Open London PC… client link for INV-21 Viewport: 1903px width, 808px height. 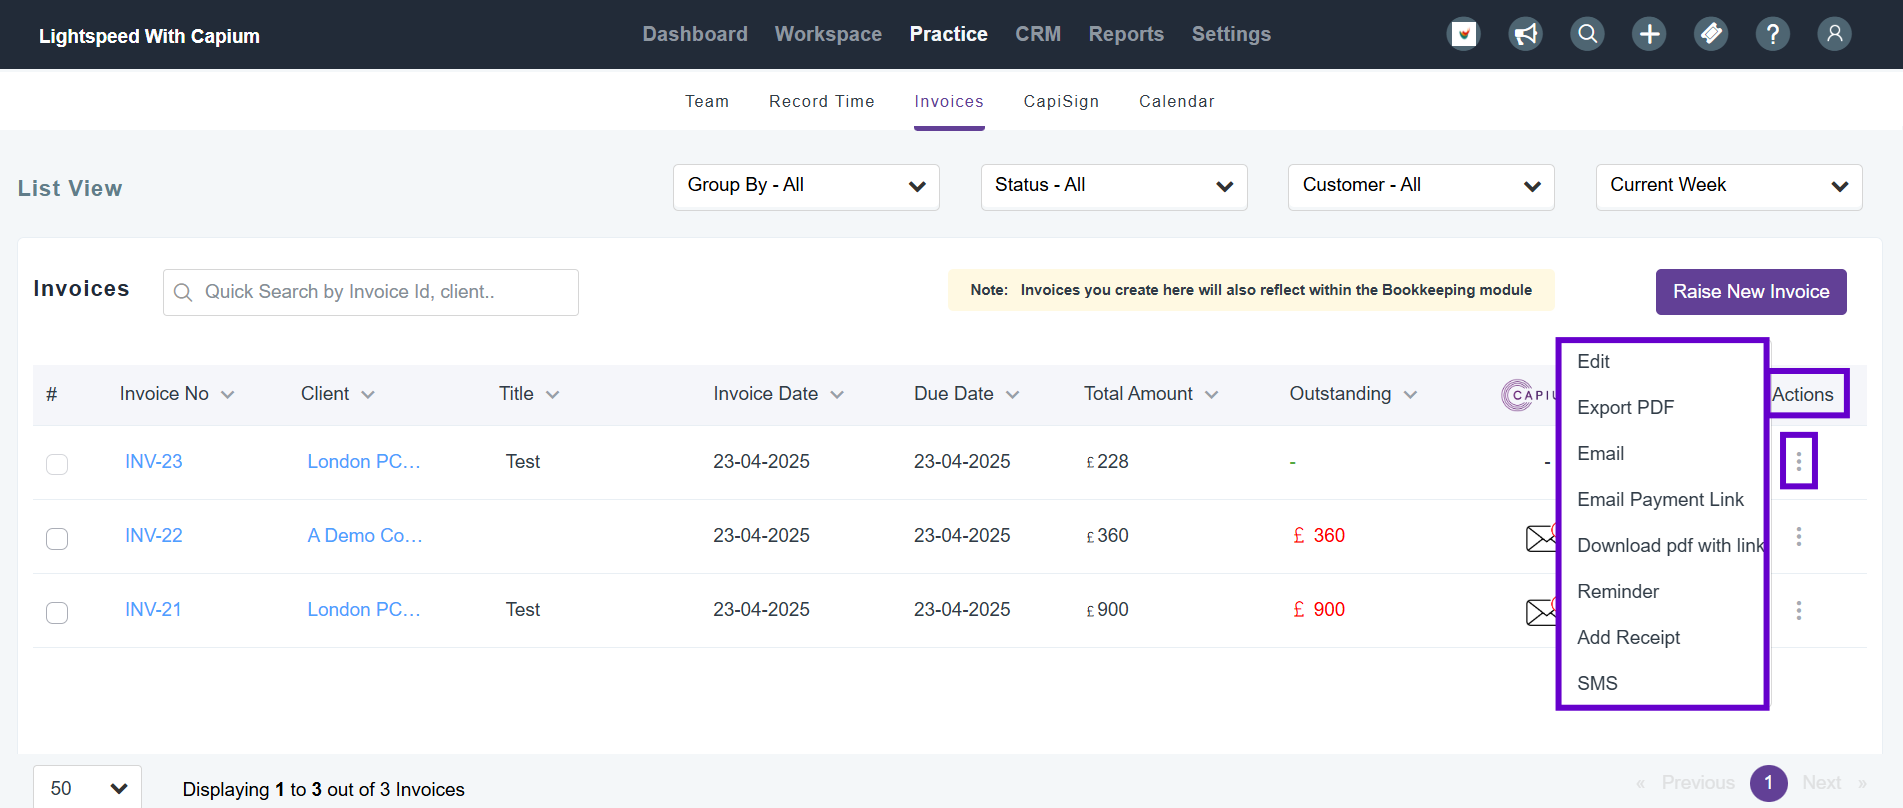click(x=364, y=610)
